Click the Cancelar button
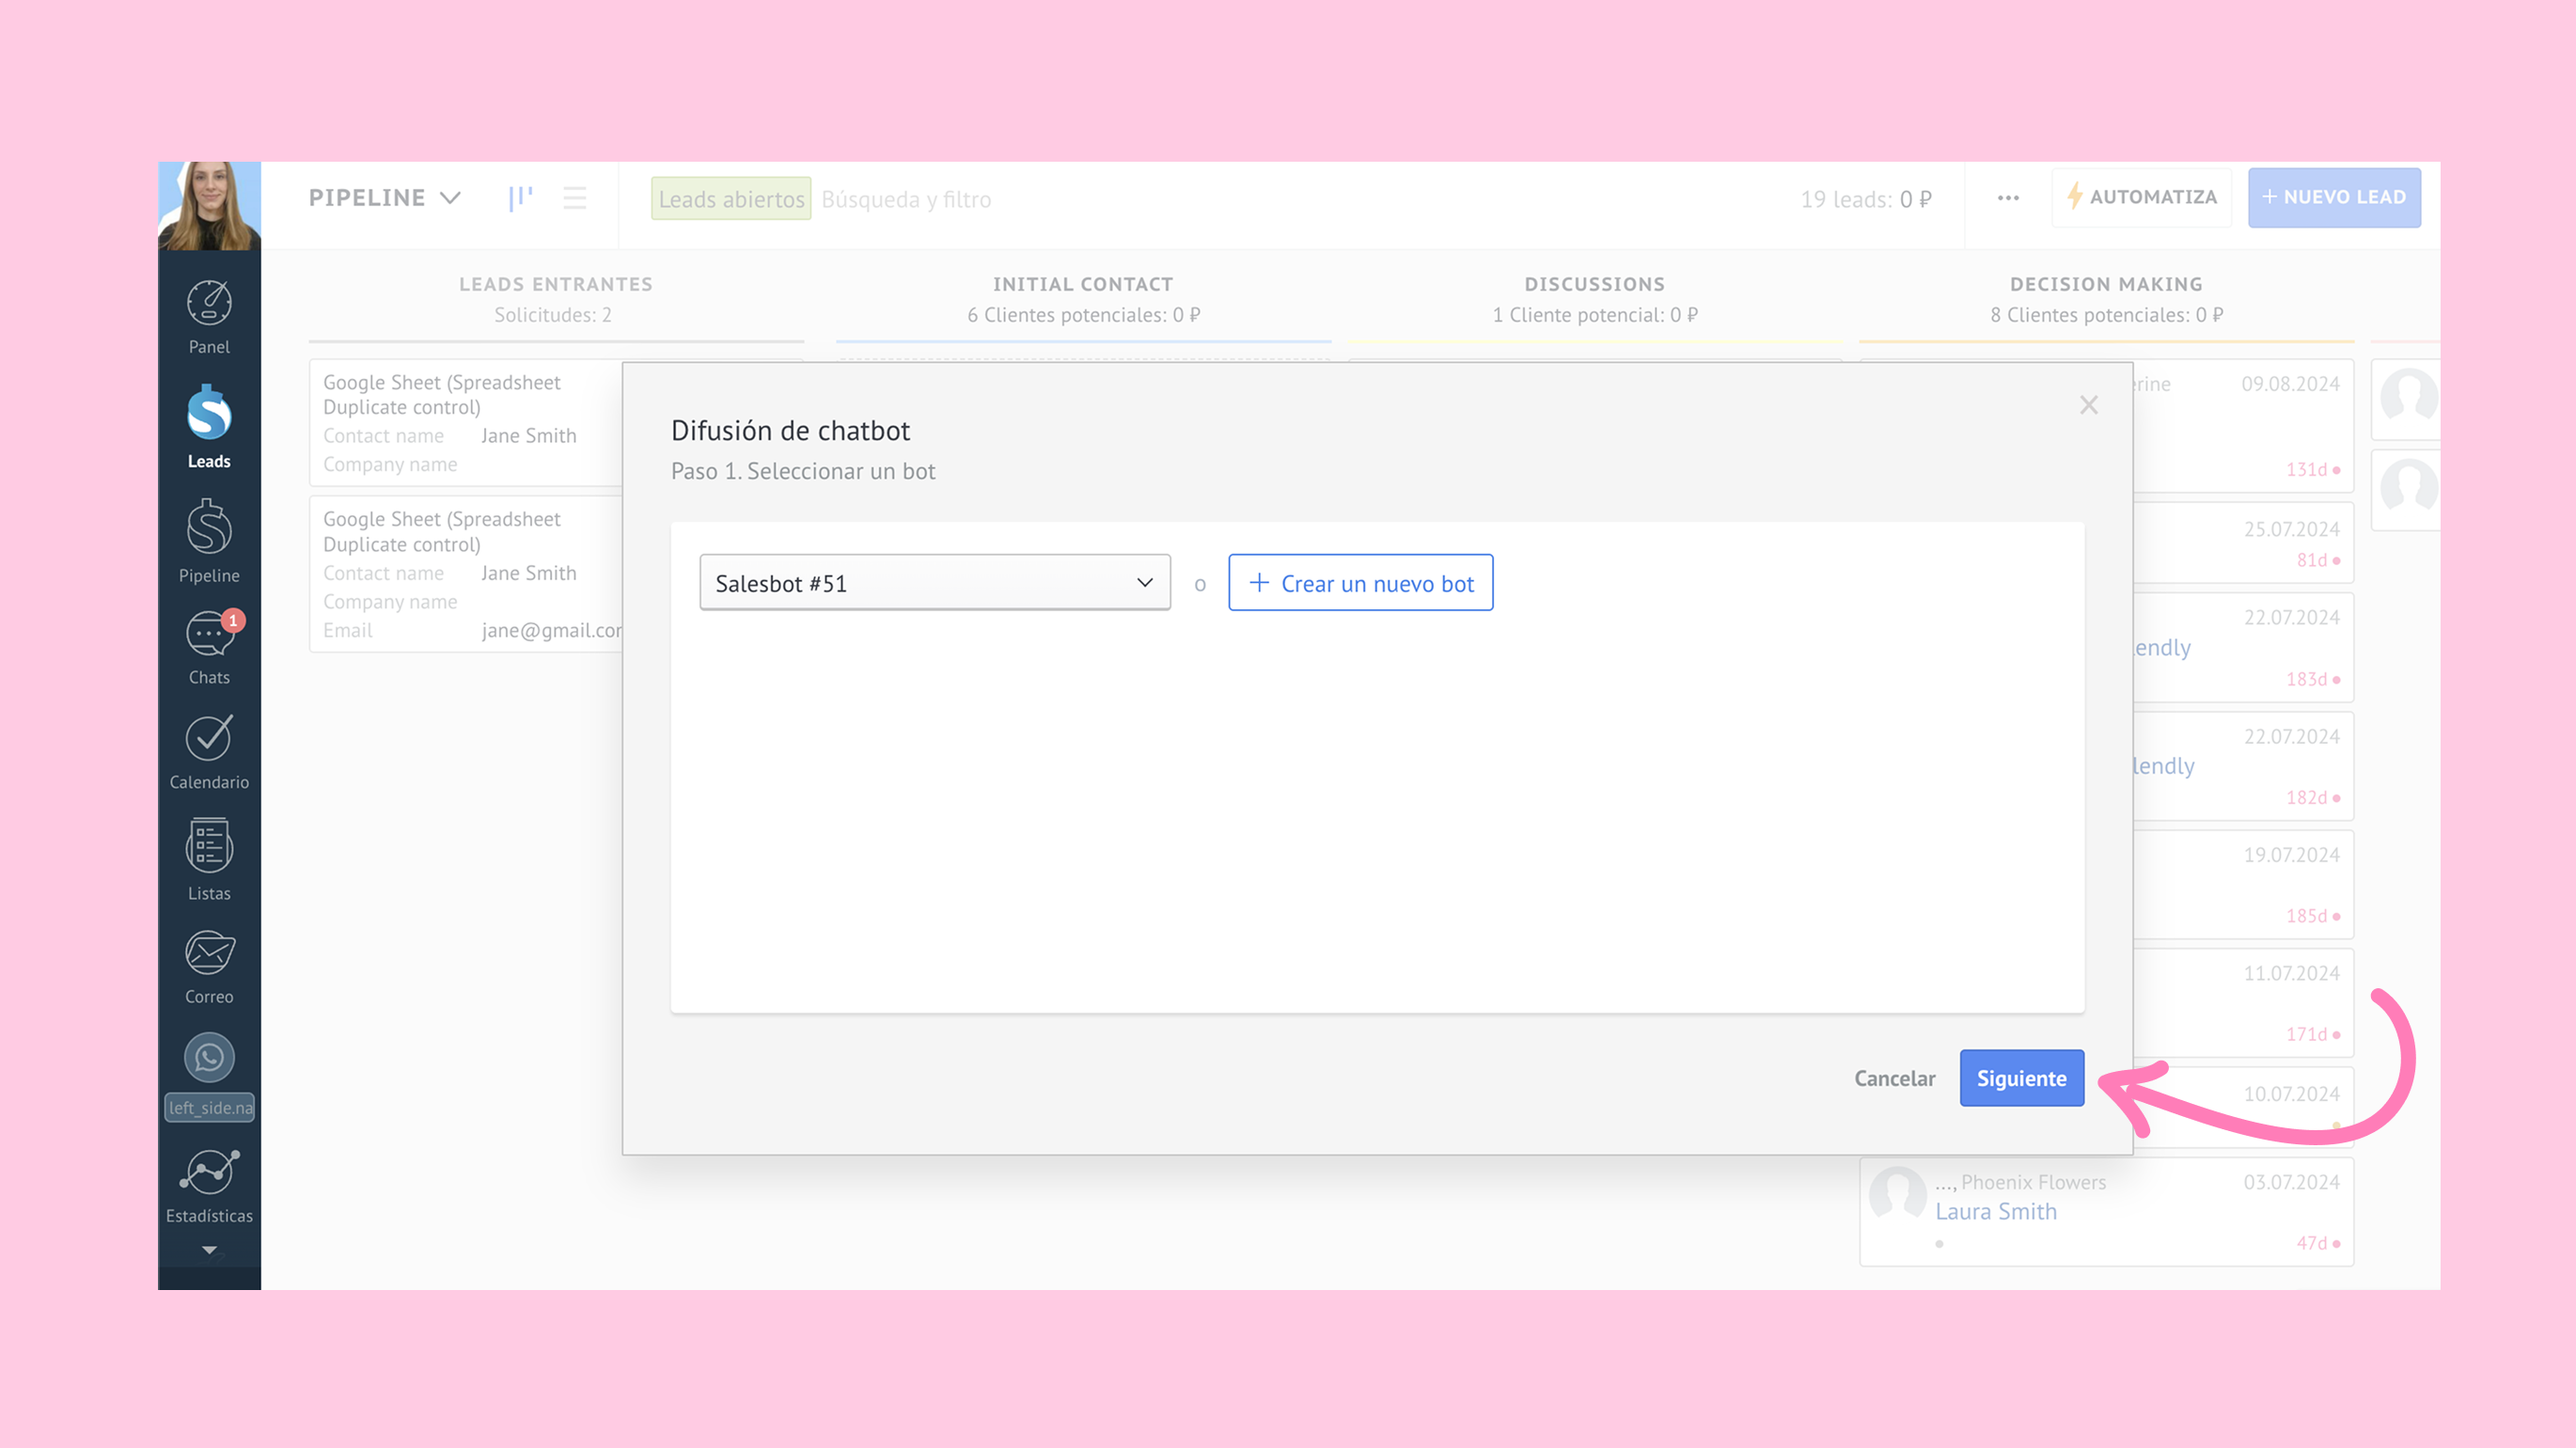This screenshot has height=1448, width=2576. coord(1894,1078)
